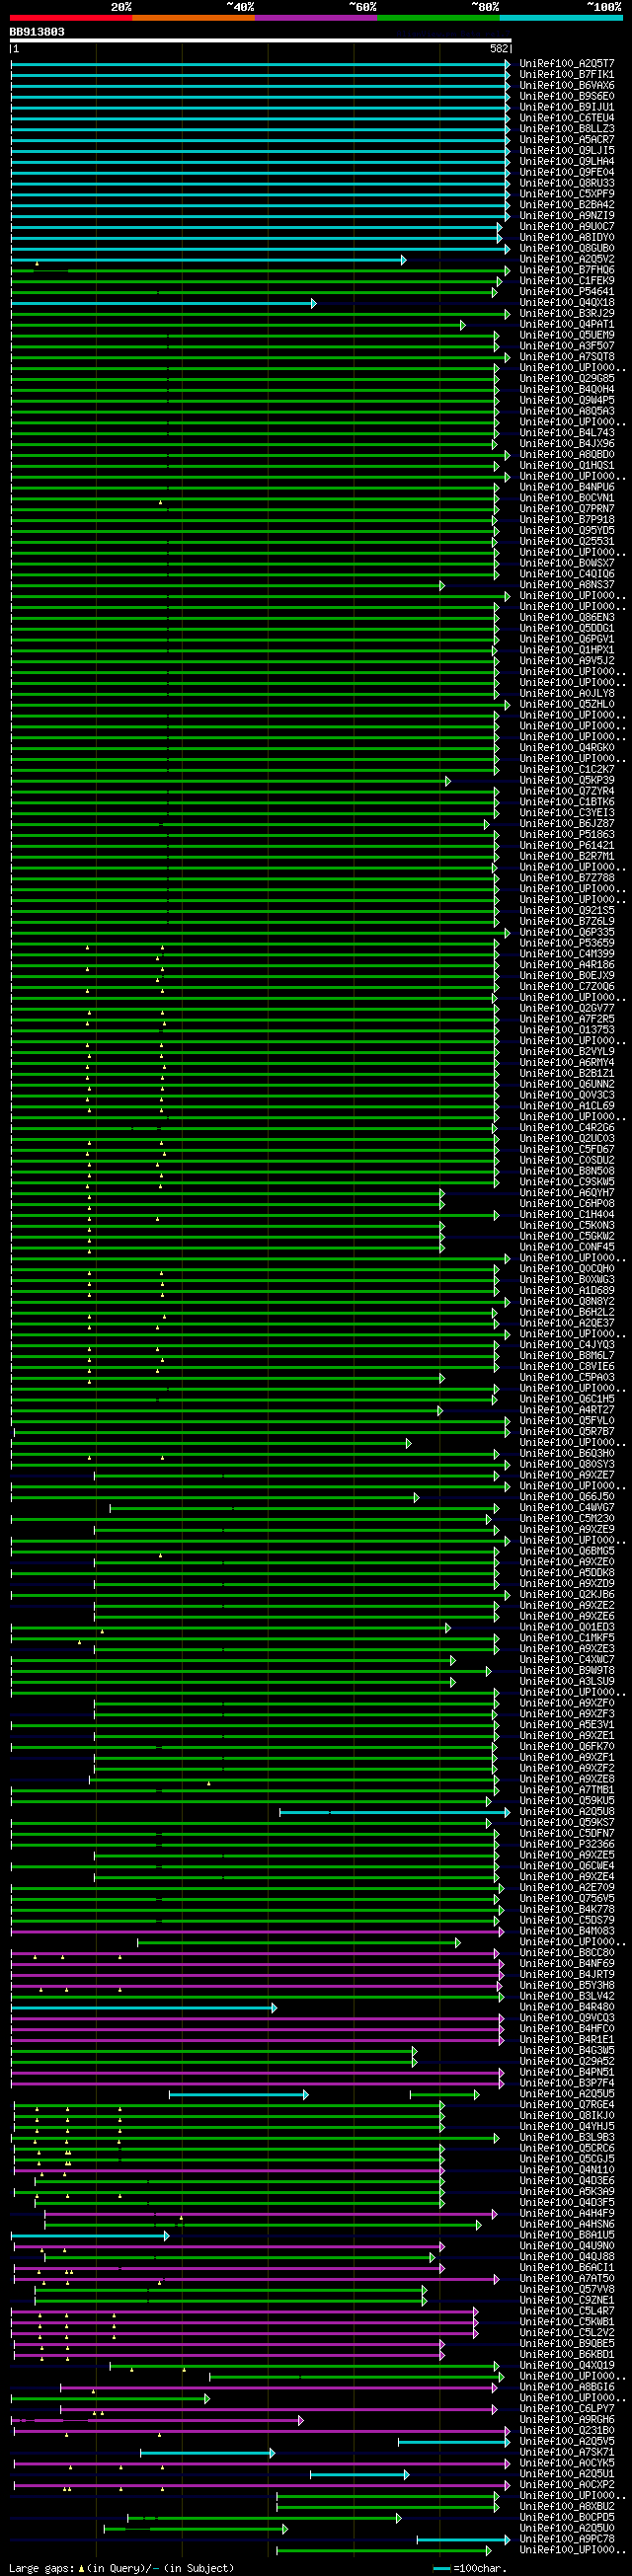
Task: Open hit UniRef100_B6VAX6
Action: coord(567,85)
